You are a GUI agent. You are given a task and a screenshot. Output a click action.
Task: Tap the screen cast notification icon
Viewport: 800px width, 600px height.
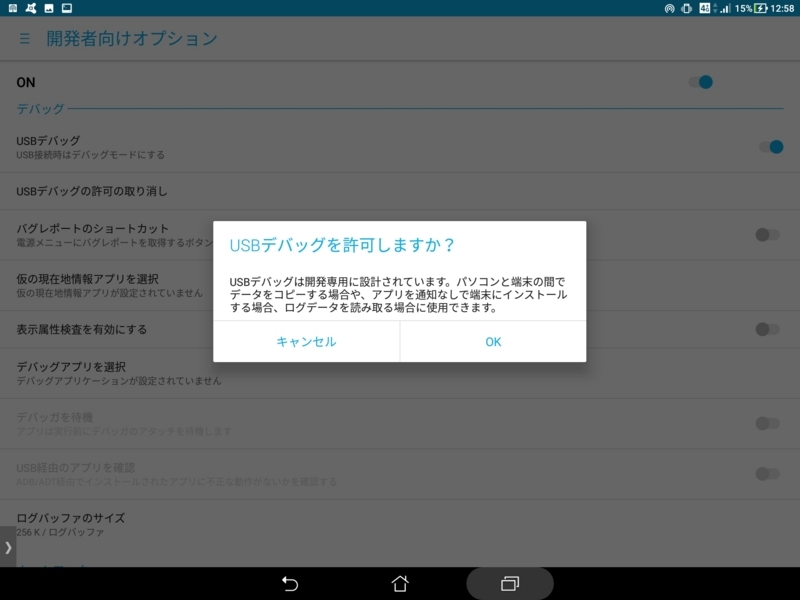pos(67,8)
